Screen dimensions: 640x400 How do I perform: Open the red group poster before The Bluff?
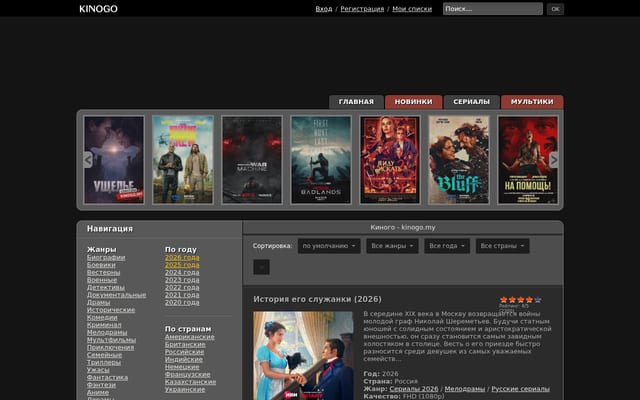pos(390,160)
